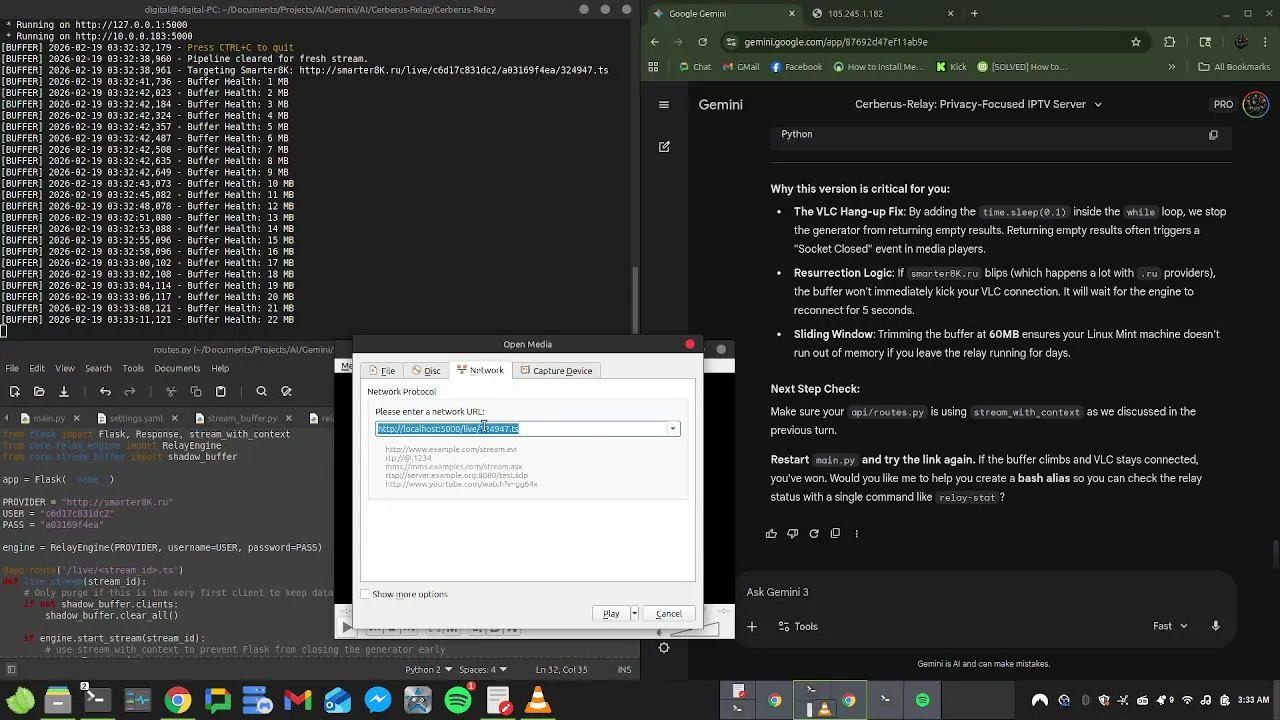Switch to the settings.yaml editor tab
The height and width of the screenshot is (720, 1280).
[137, 418]
